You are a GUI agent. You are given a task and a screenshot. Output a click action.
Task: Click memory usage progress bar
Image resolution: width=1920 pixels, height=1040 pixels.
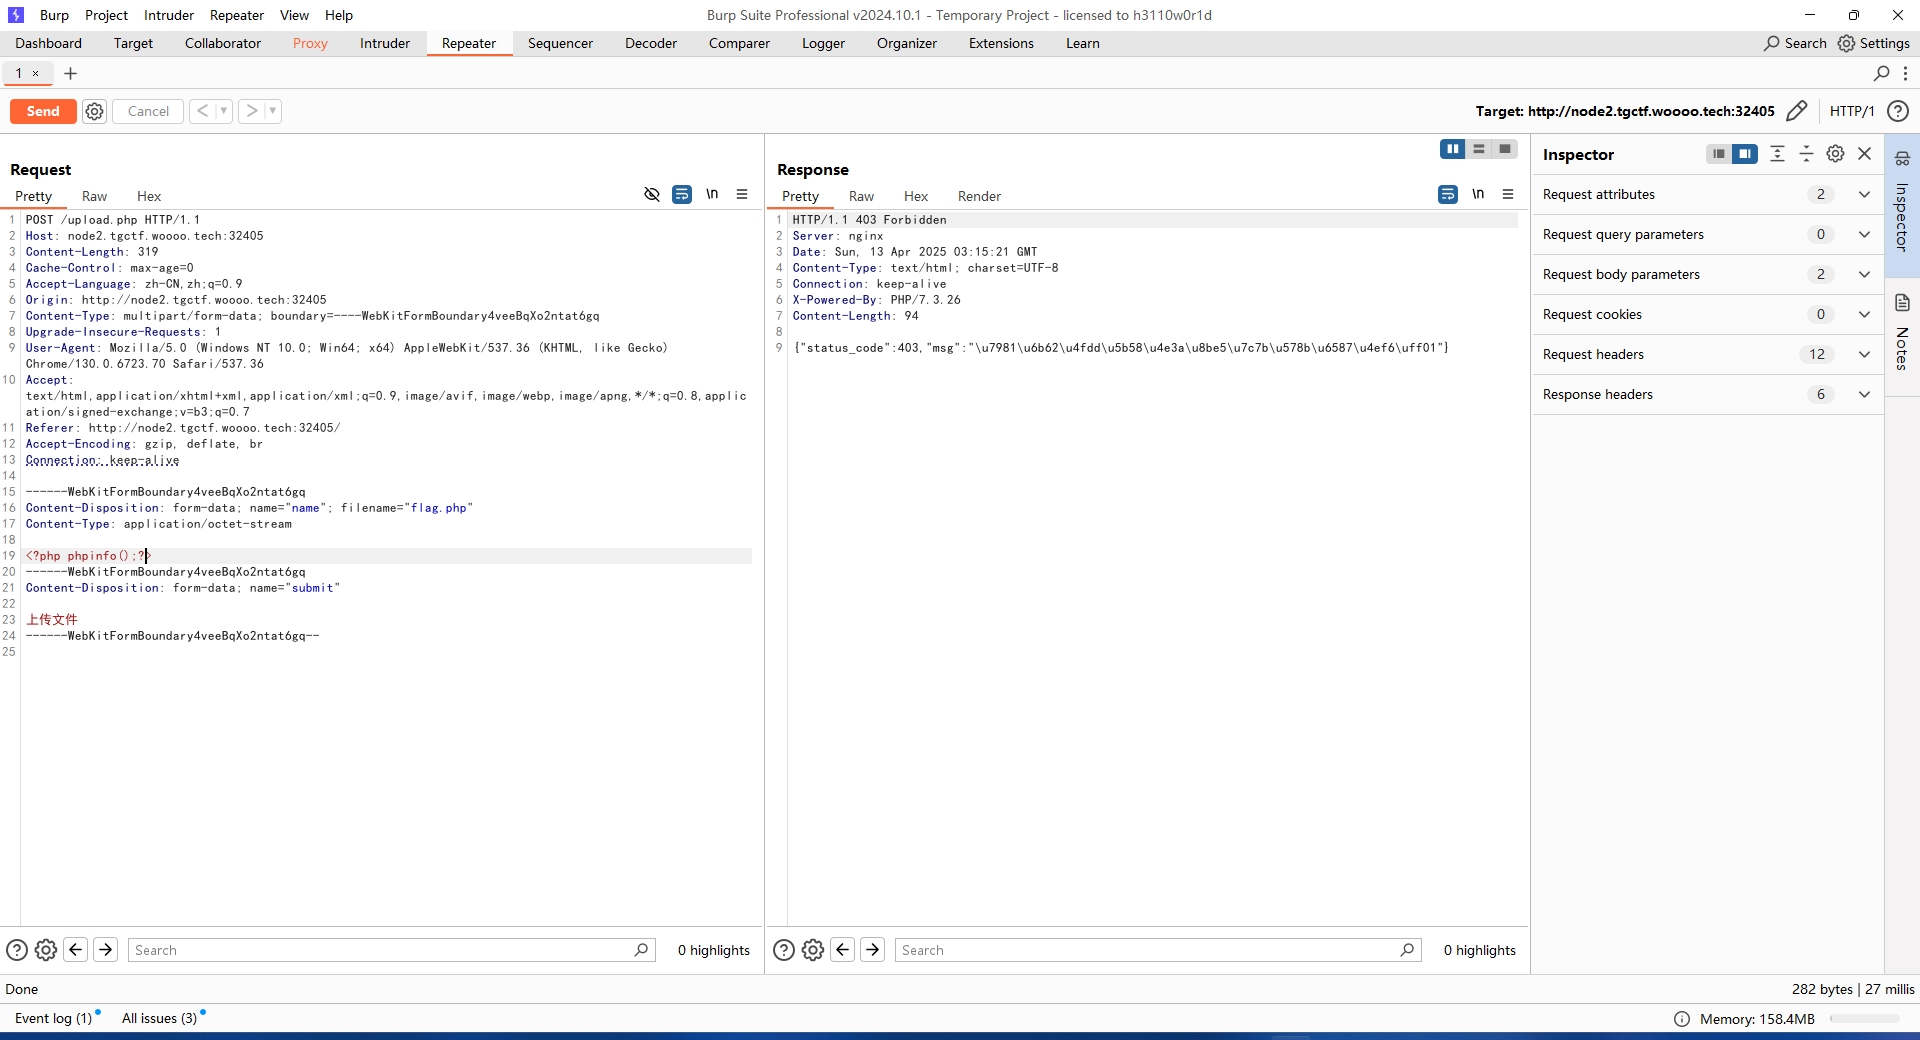click(1864, 1019)
